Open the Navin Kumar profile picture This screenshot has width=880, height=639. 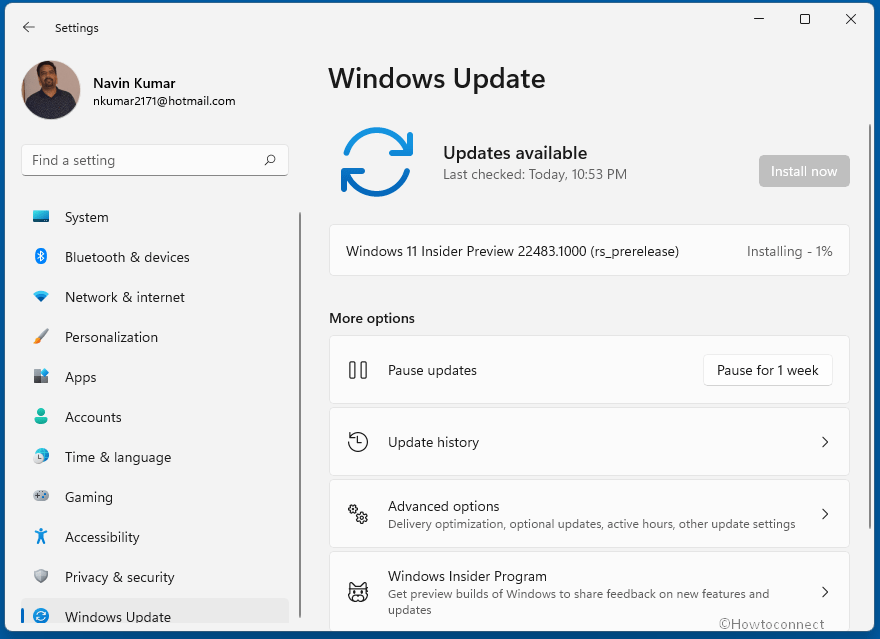(x=51, y=90)
